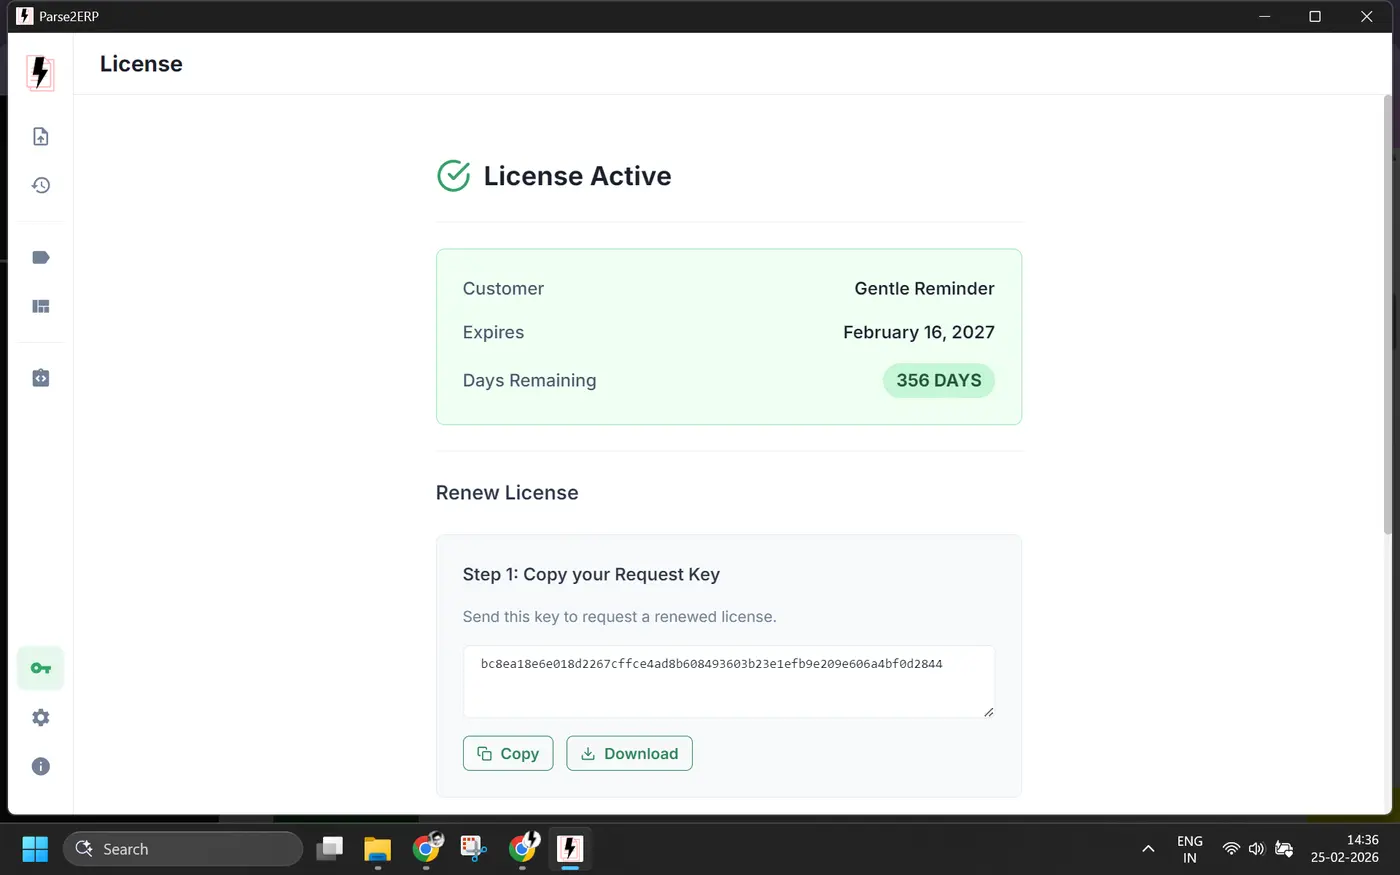The height and width of the screenshot is (875, 1400).
Task: Click the 'License Active' heading text
Action: (577, 176)
